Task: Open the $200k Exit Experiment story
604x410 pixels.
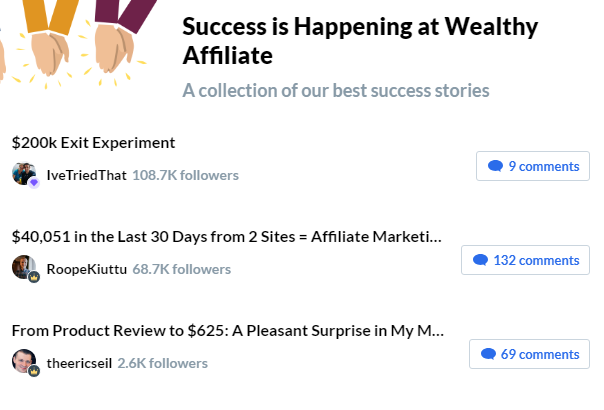Action: tap(94, 142)
